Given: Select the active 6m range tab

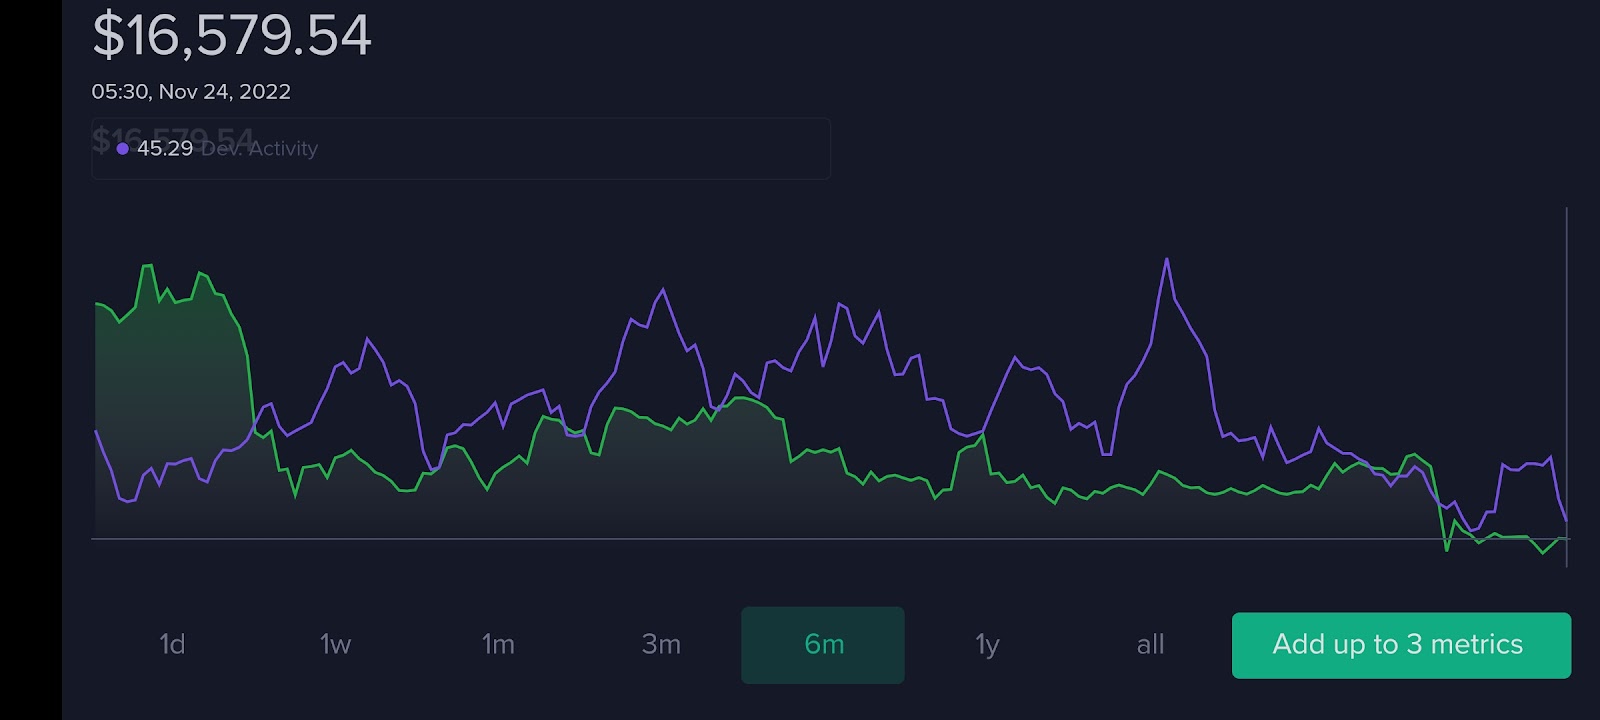Looking at the screenshot, I should pyautogui.click(x=823, y=645).
